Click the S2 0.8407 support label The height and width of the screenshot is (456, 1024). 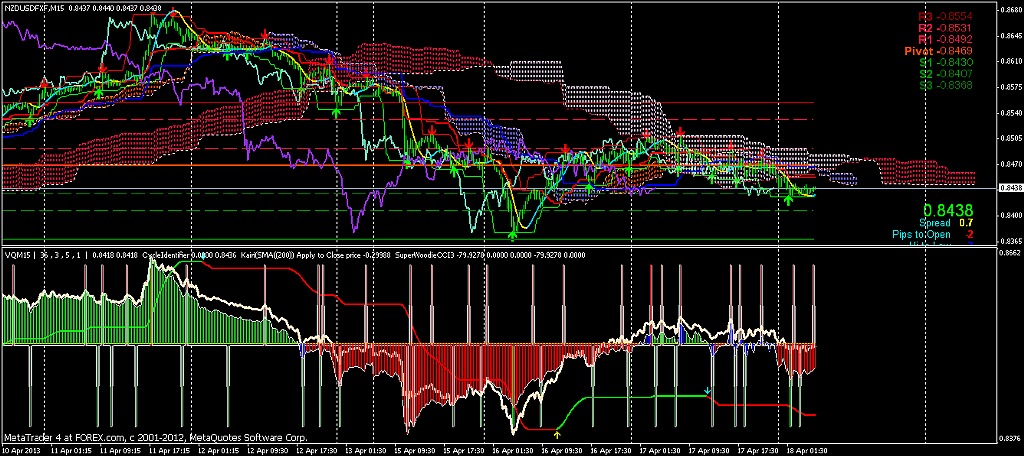[x=946, y=74]
